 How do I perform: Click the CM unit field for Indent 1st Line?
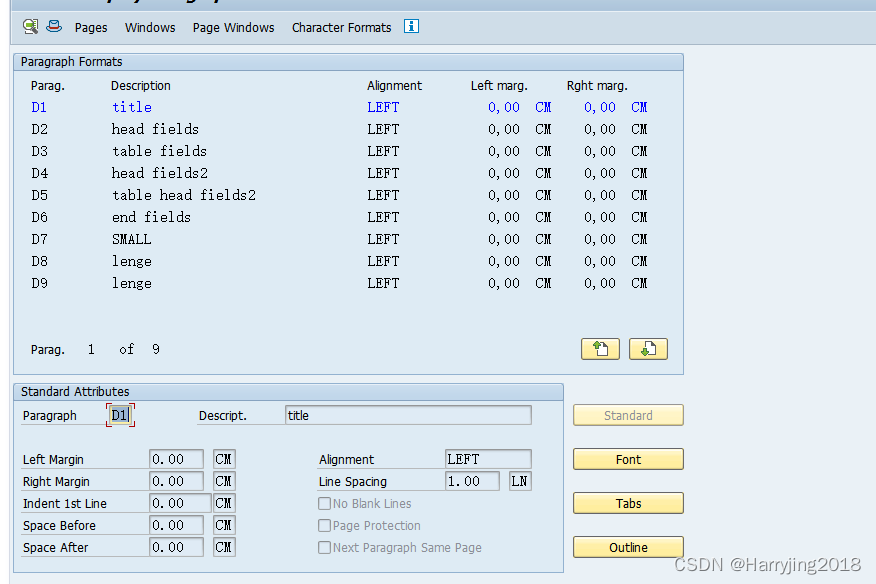coord(224,504)
